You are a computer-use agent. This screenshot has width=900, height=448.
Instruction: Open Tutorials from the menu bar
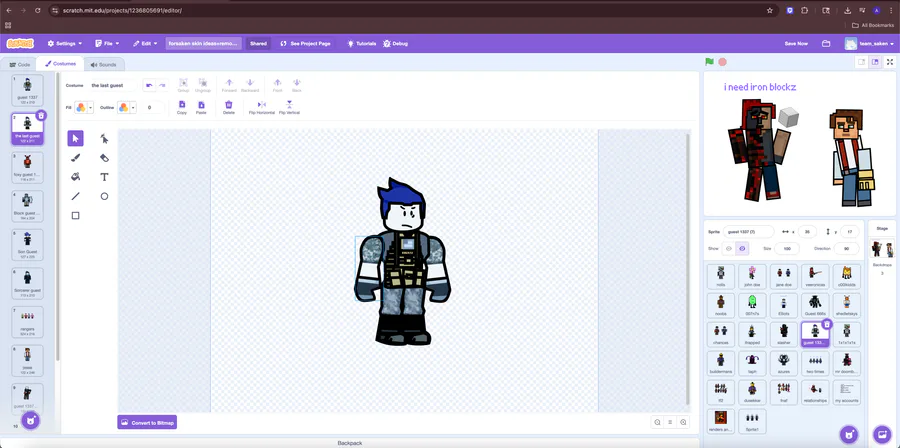point(362,44)
